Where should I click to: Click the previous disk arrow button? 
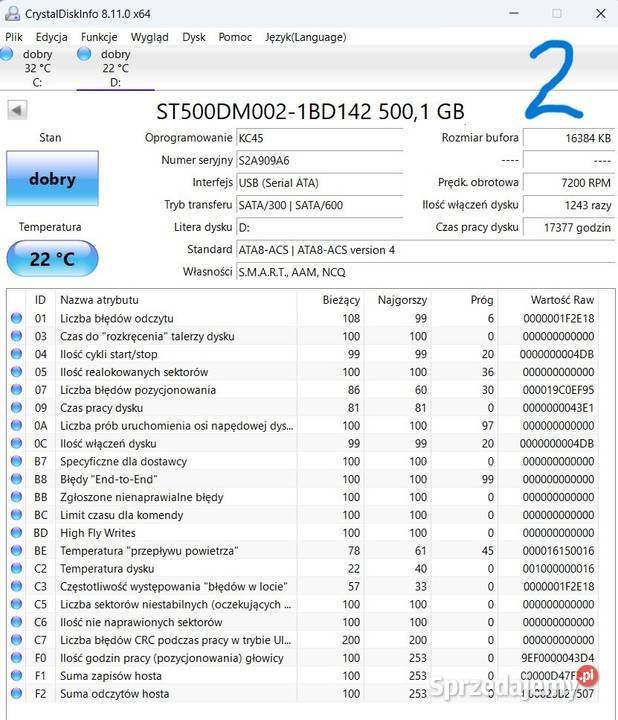(x=17, y=110)
